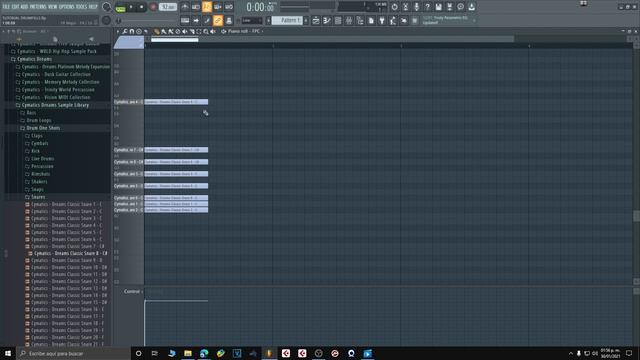Viewport: 640px width, 360px height.
Task: Click the plug-shaped plugin picker icon
Action: [x=382, y=20]
